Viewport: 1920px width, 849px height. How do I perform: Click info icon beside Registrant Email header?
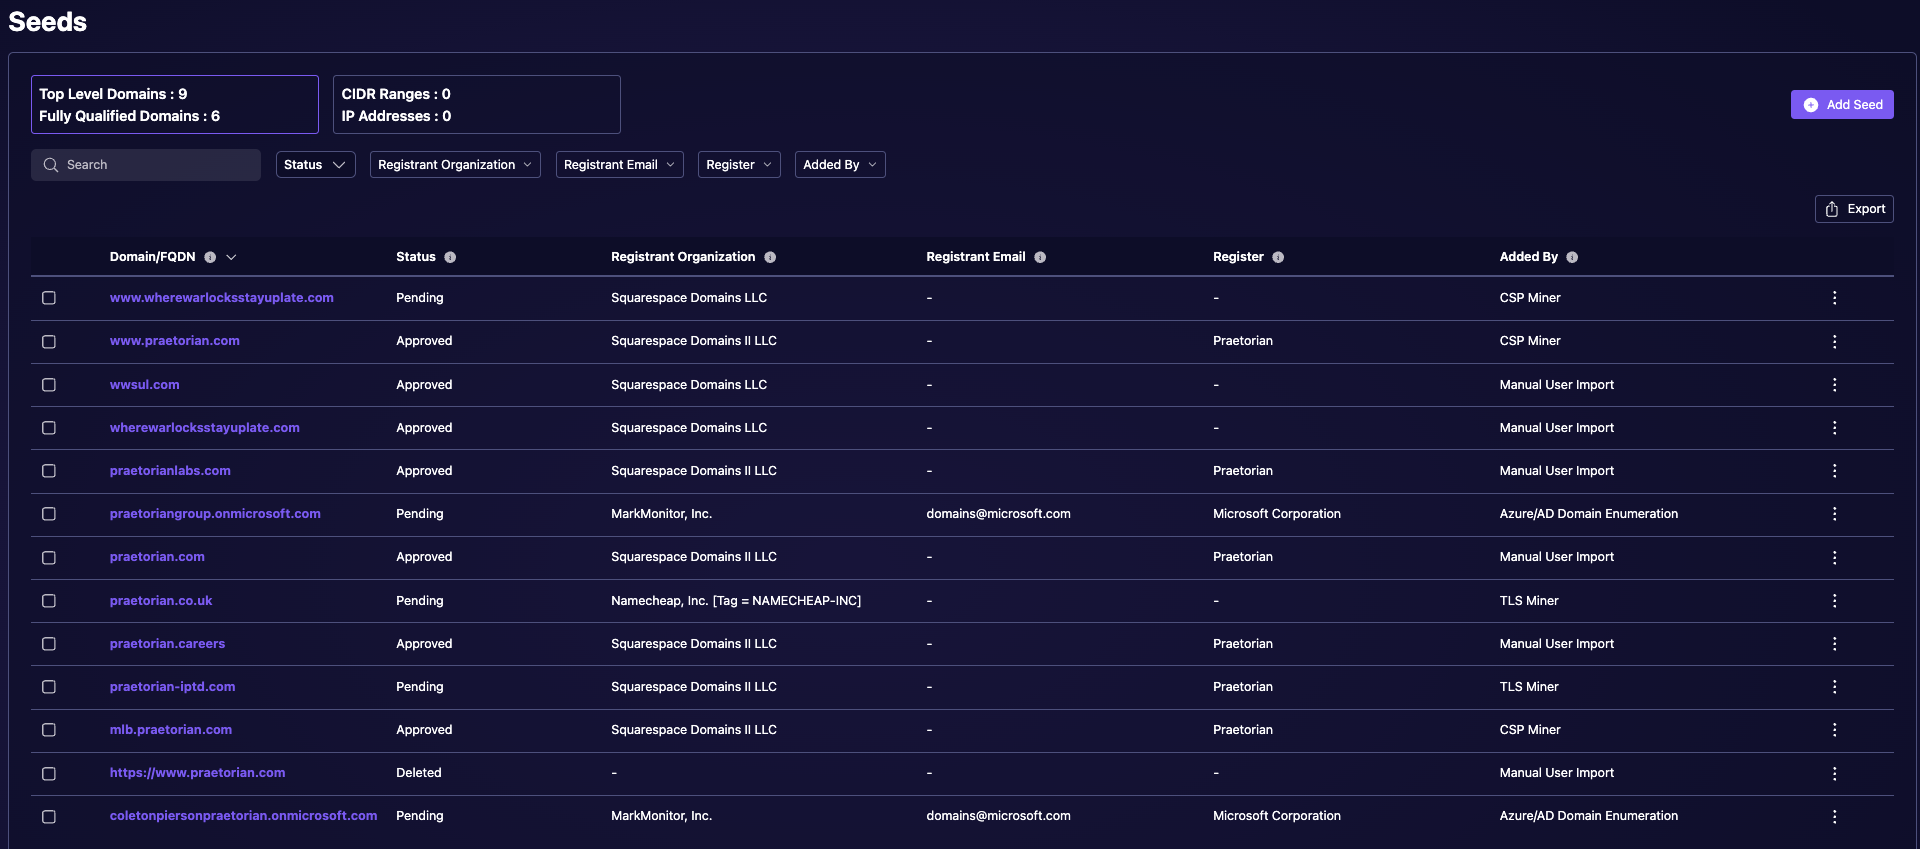(x=1040, y=257)
